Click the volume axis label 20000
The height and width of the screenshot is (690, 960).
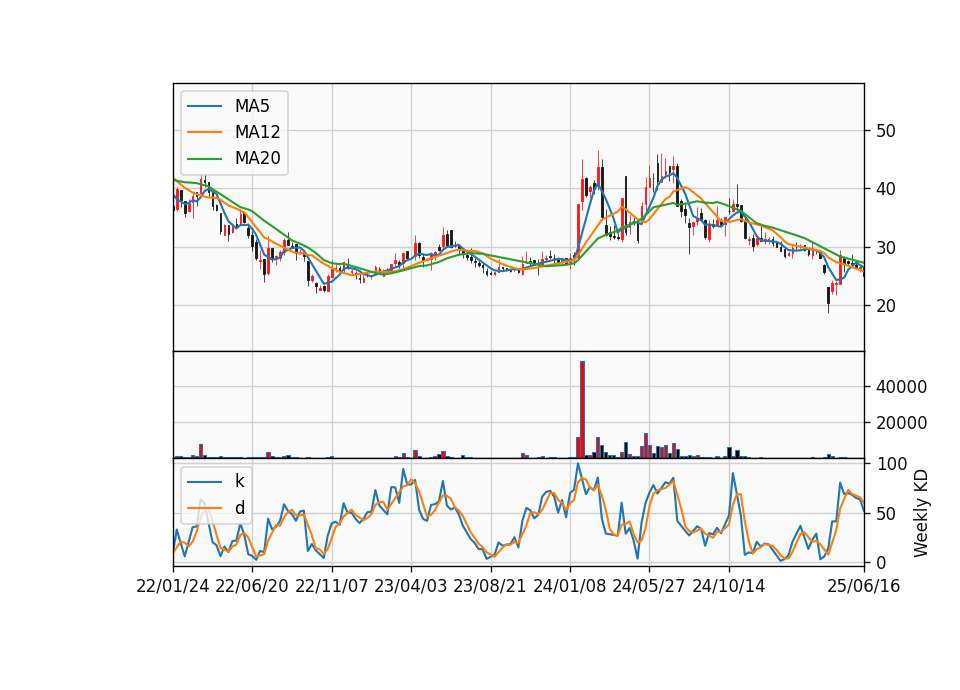[902, 423]
